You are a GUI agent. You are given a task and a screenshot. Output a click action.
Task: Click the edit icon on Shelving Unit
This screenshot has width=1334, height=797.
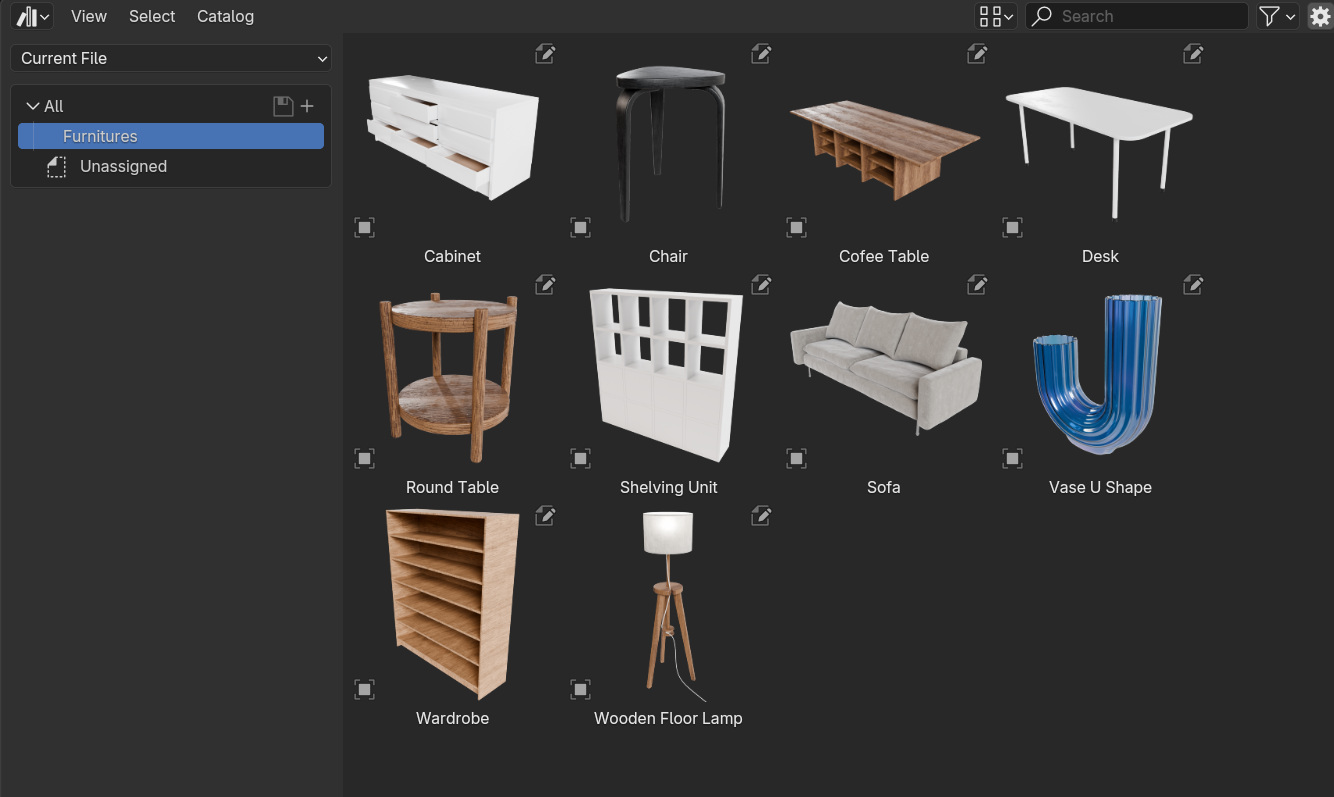761,285
